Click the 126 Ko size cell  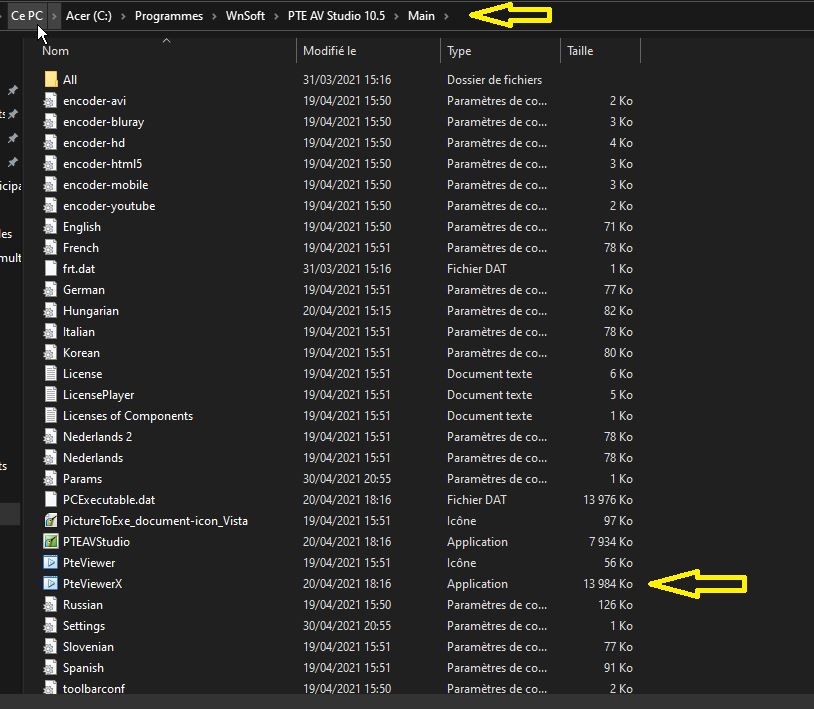point(615,605)
